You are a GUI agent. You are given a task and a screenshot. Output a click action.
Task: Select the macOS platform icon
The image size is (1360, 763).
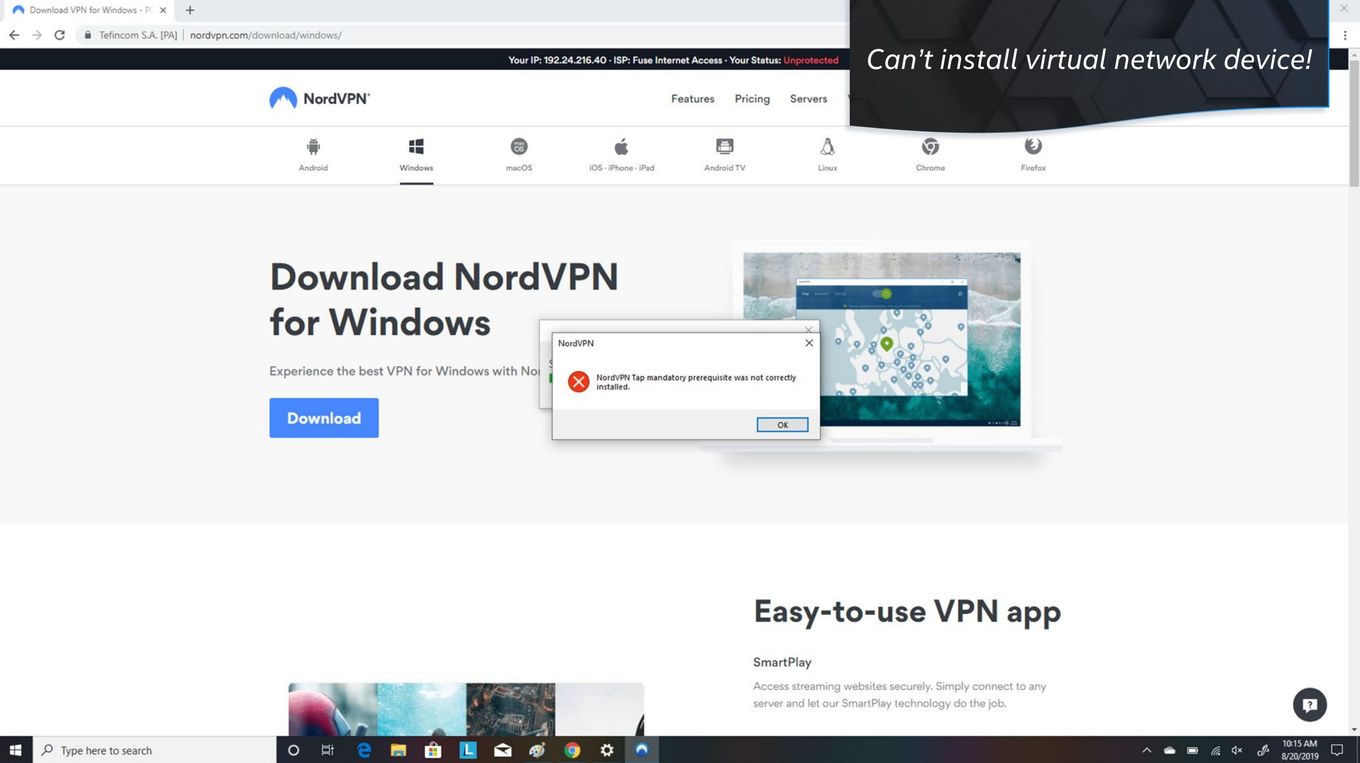(x=519, y=147)
